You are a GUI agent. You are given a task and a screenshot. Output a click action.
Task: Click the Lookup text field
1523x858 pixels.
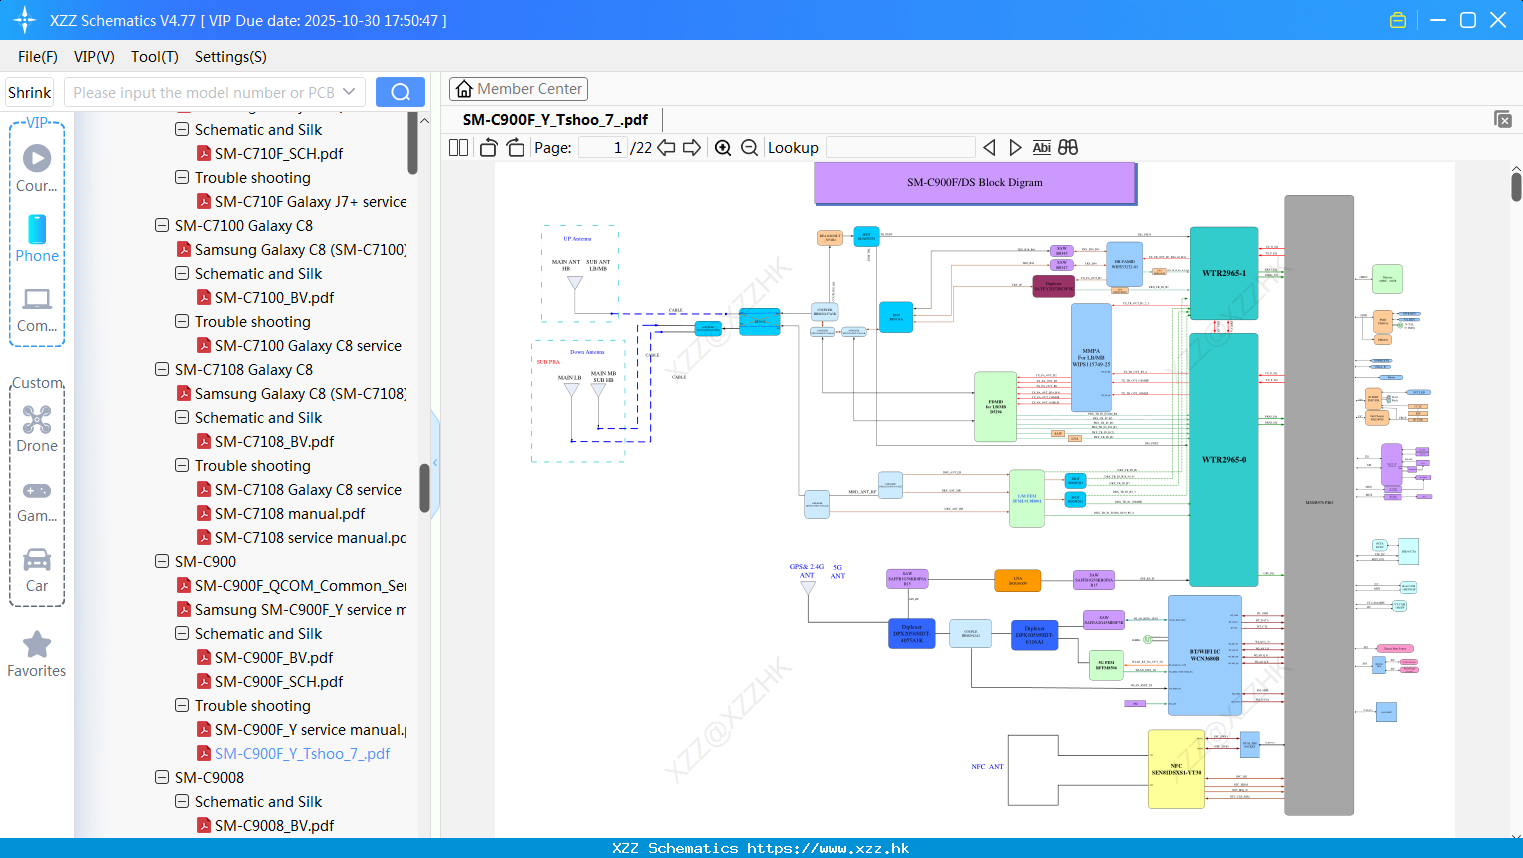click(901, 147)
